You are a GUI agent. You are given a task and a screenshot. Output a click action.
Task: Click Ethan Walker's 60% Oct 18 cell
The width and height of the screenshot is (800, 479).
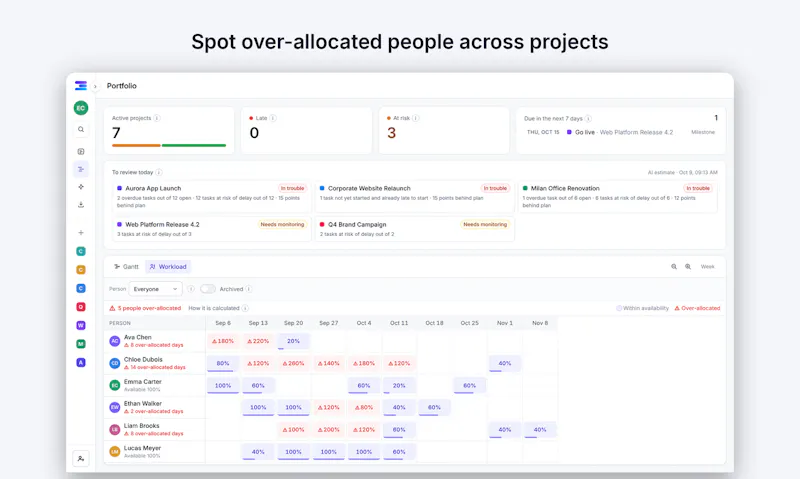click(434, 407)
